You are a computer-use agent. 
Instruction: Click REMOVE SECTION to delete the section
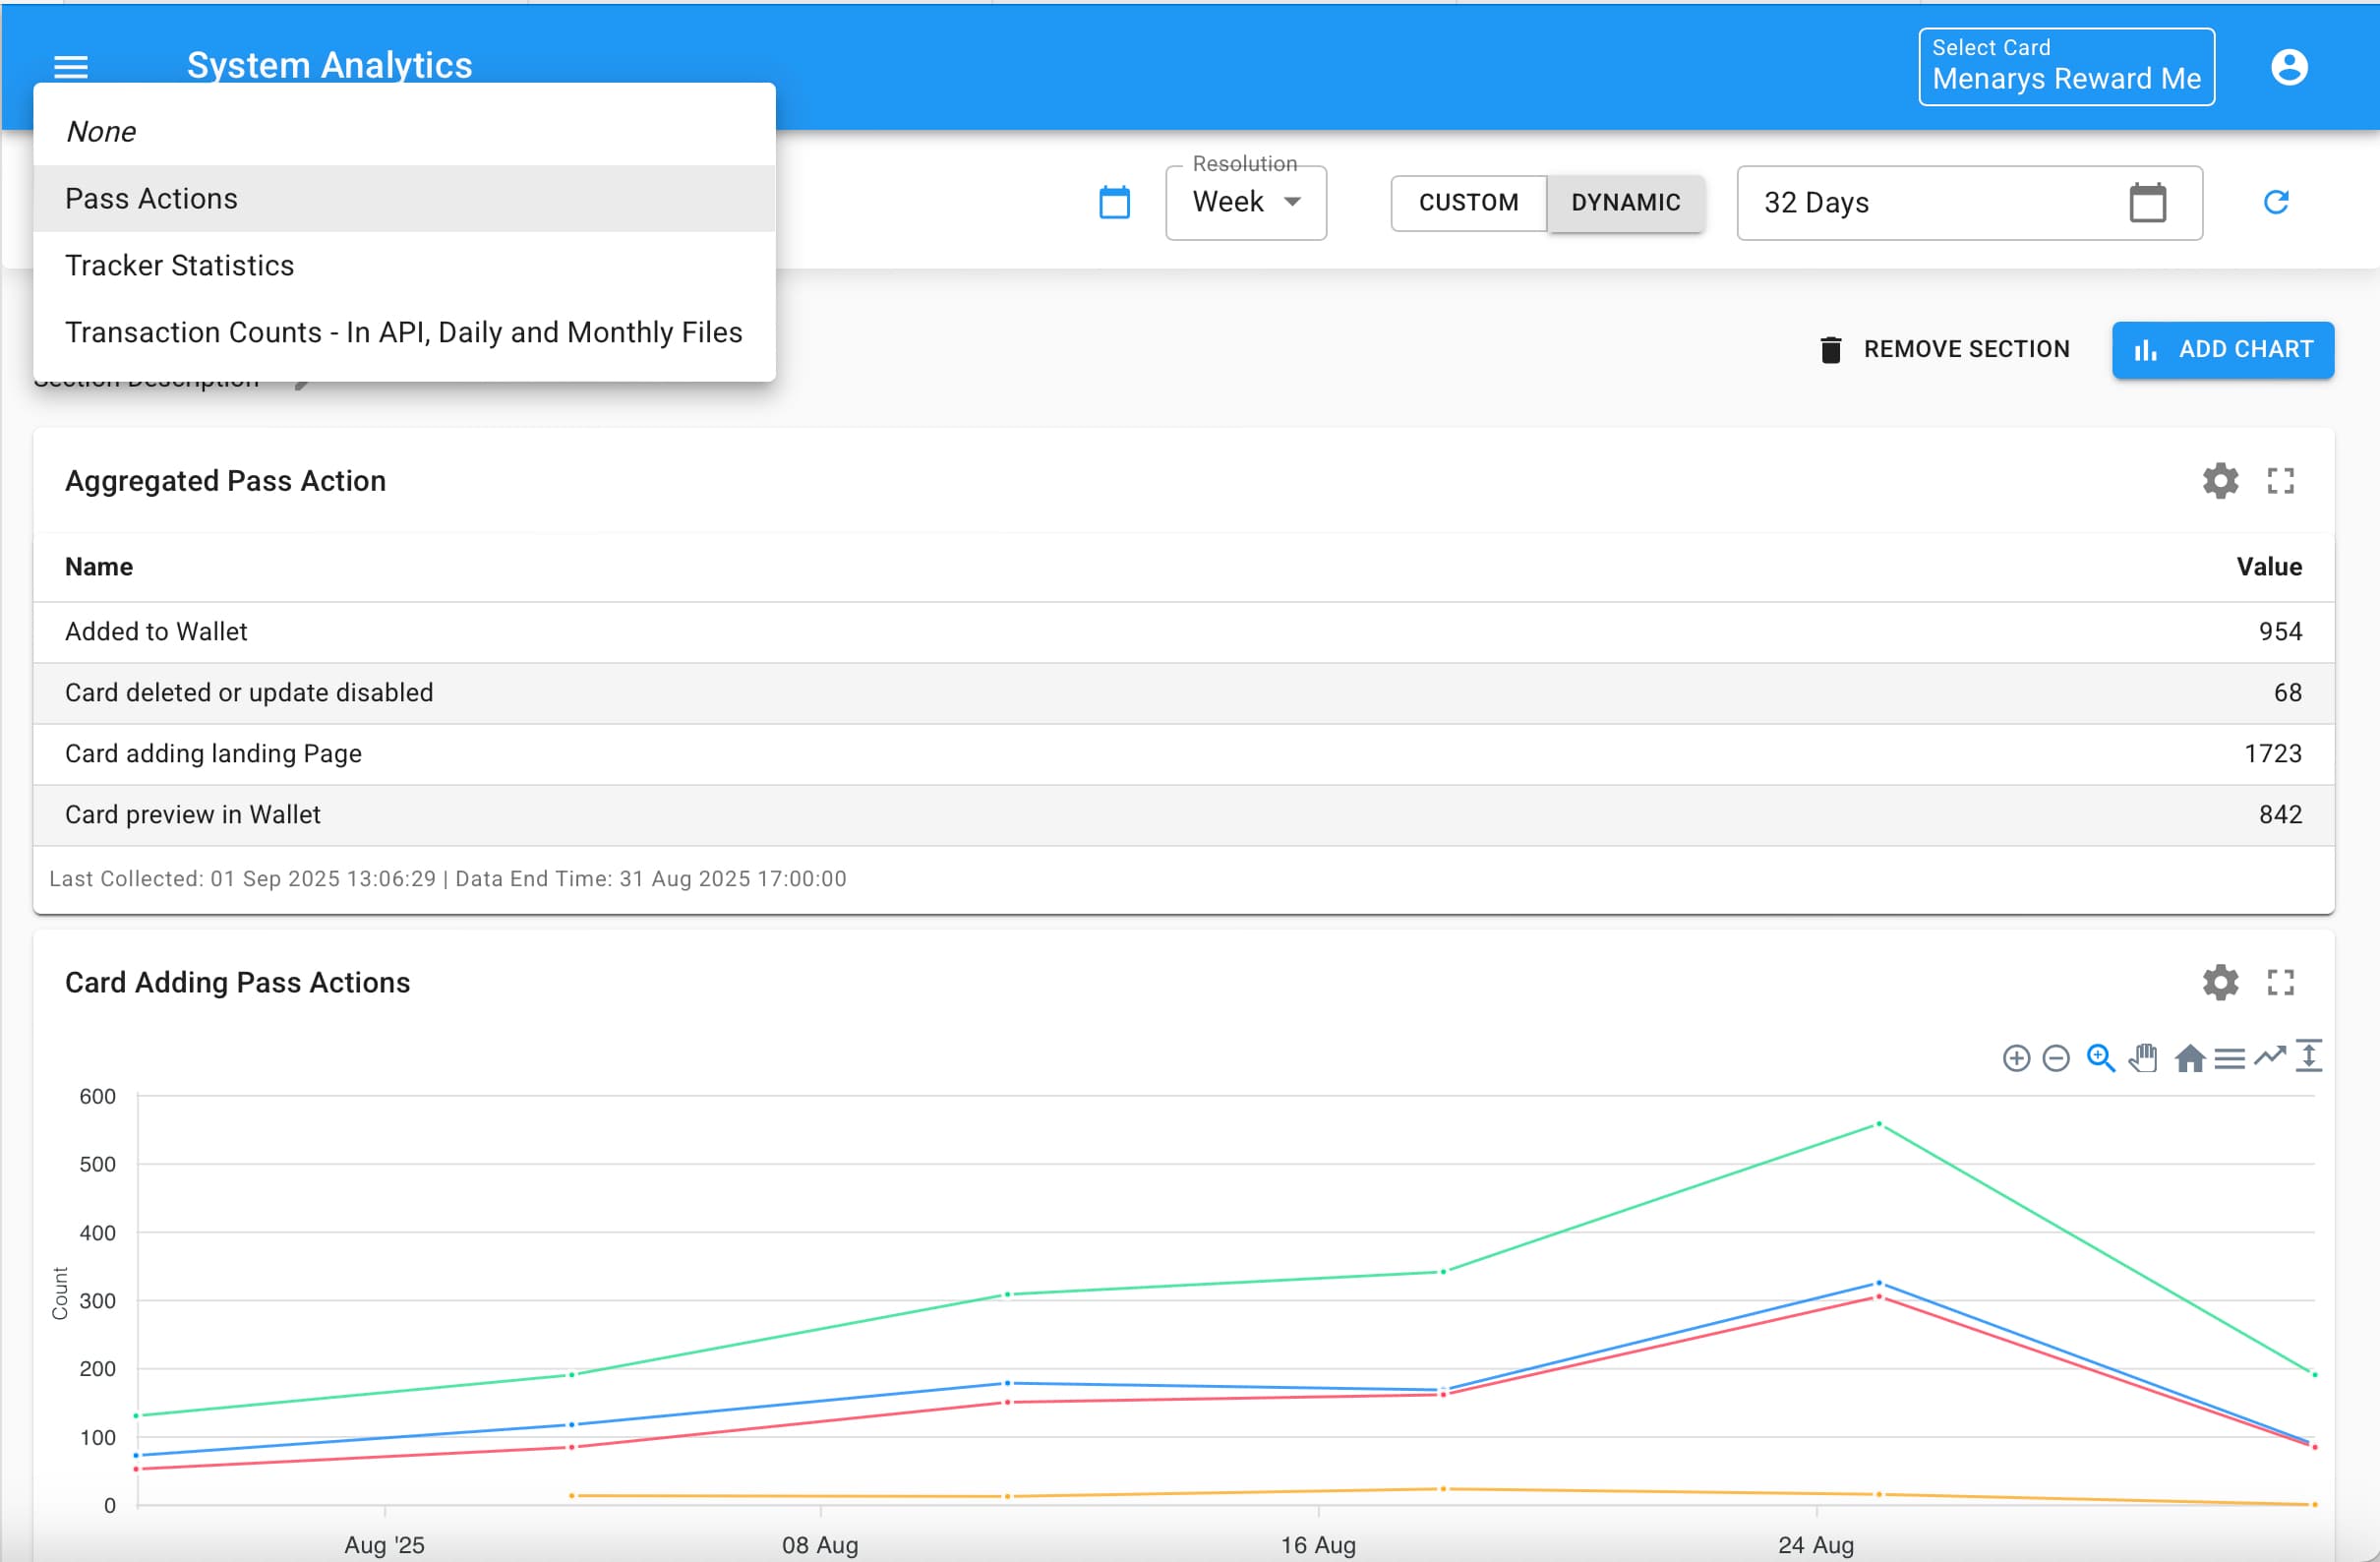(x=1944, y=349)
